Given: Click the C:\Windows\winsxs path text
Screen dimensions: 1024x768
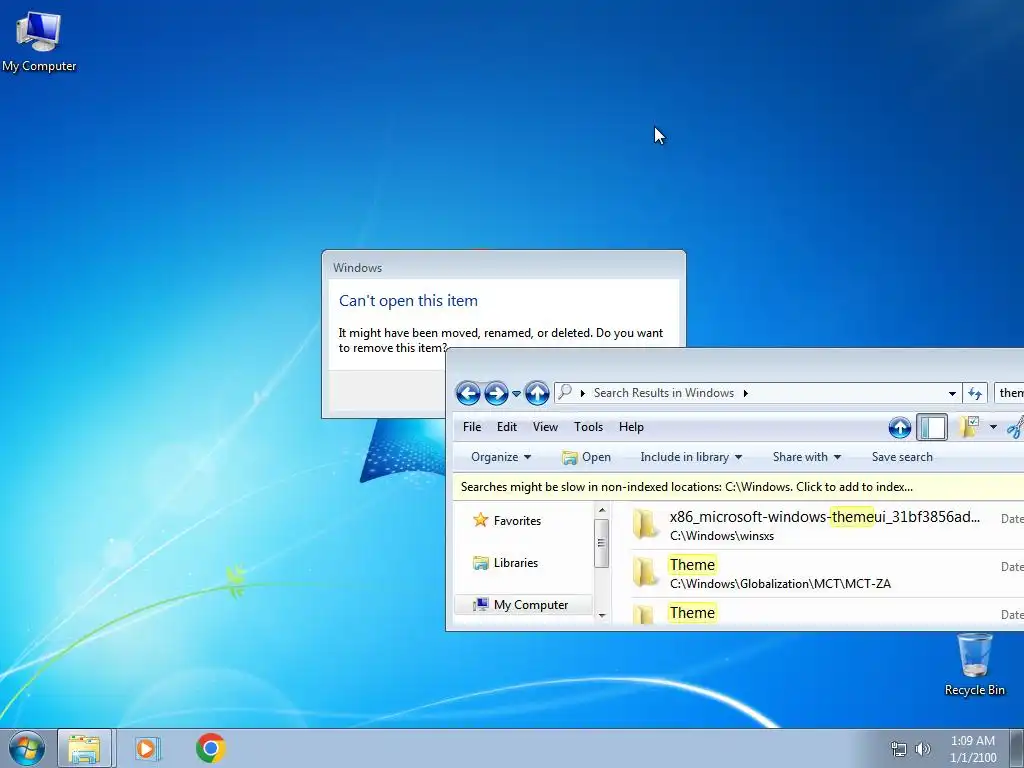Looking at the screenshot, I should (x=722, y=536).
